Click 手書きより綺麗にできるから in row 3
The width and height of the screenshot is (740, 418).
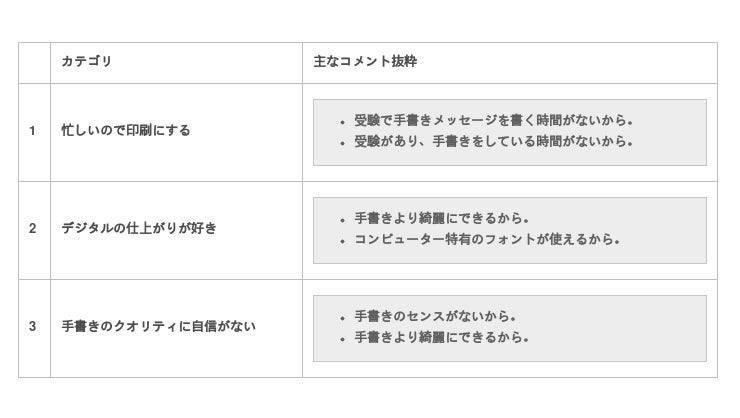click(441, 338)
